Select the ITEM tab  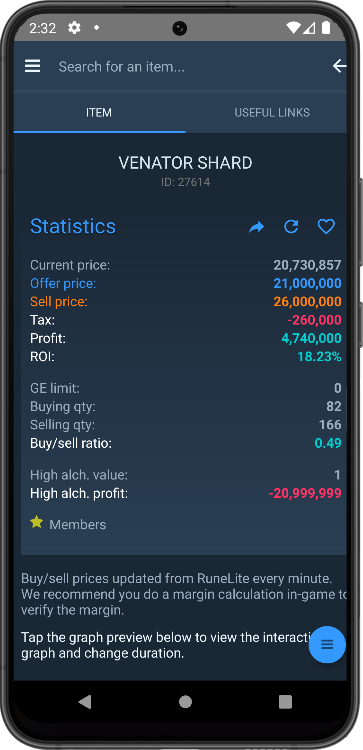coord(99,113)
